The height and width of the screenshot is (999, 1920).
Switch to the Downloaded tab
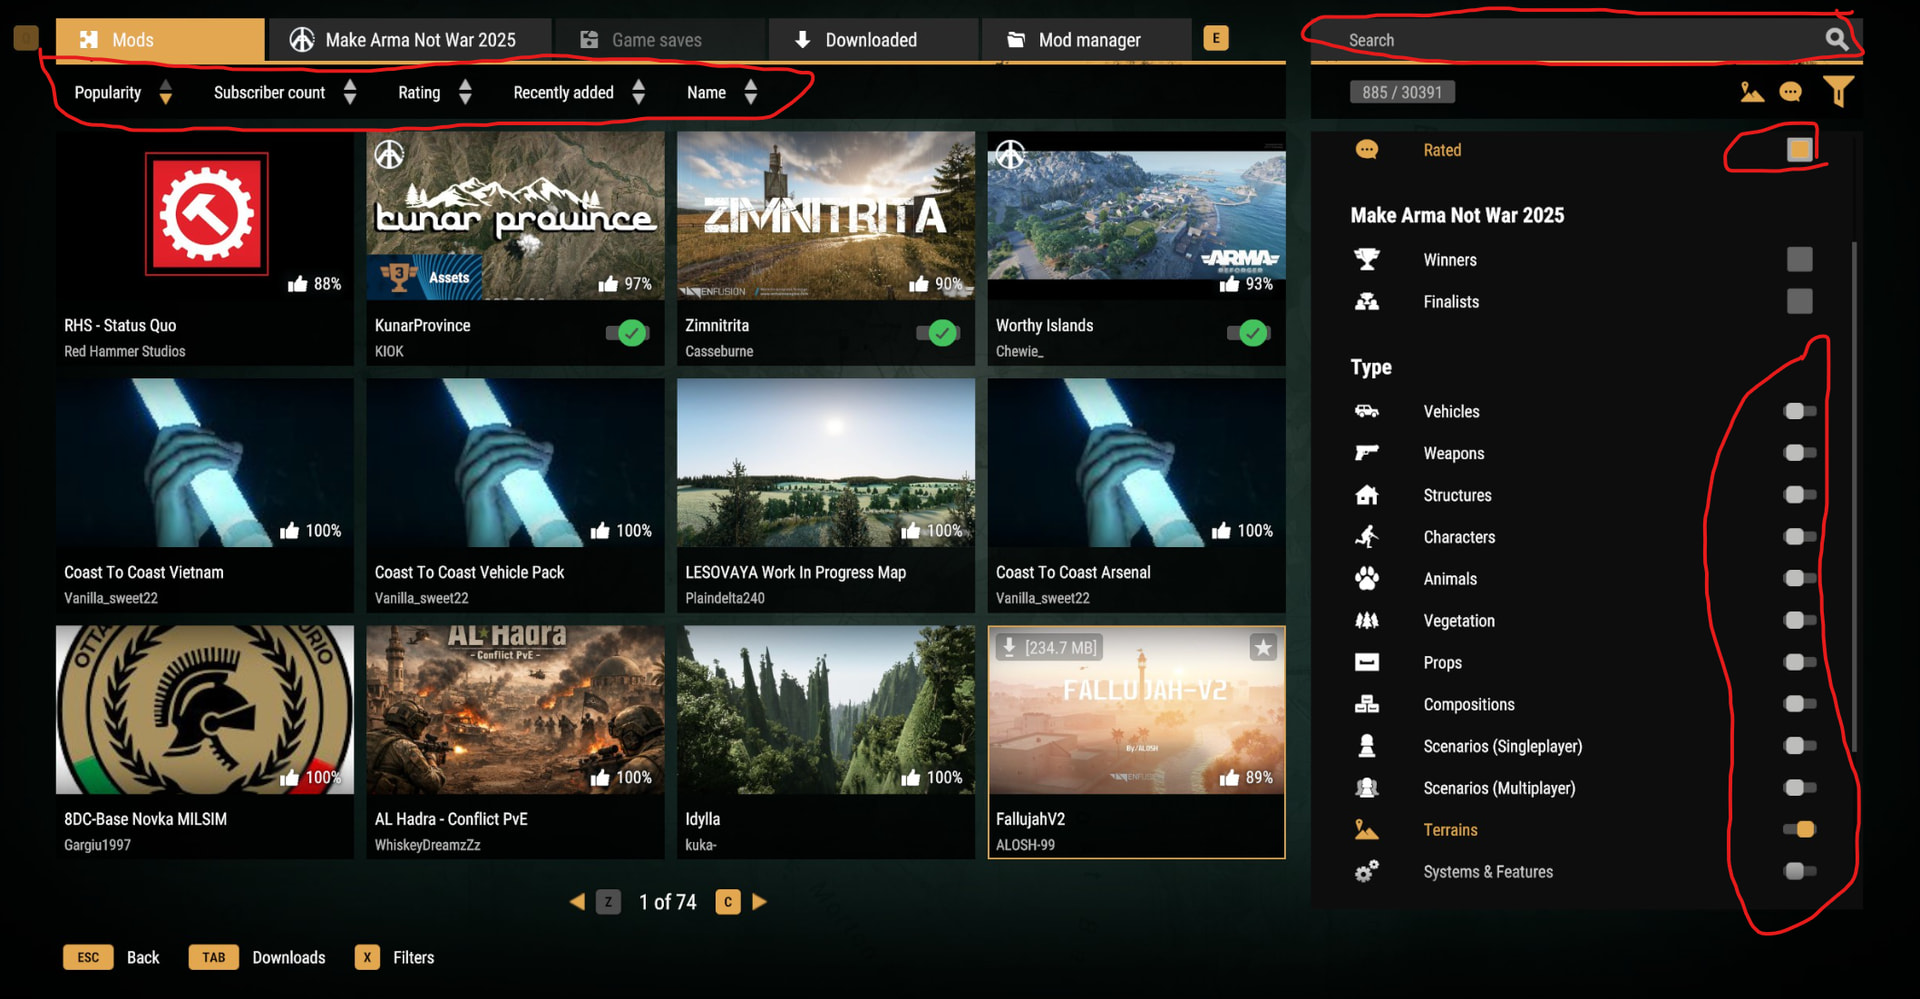[871, 40]
